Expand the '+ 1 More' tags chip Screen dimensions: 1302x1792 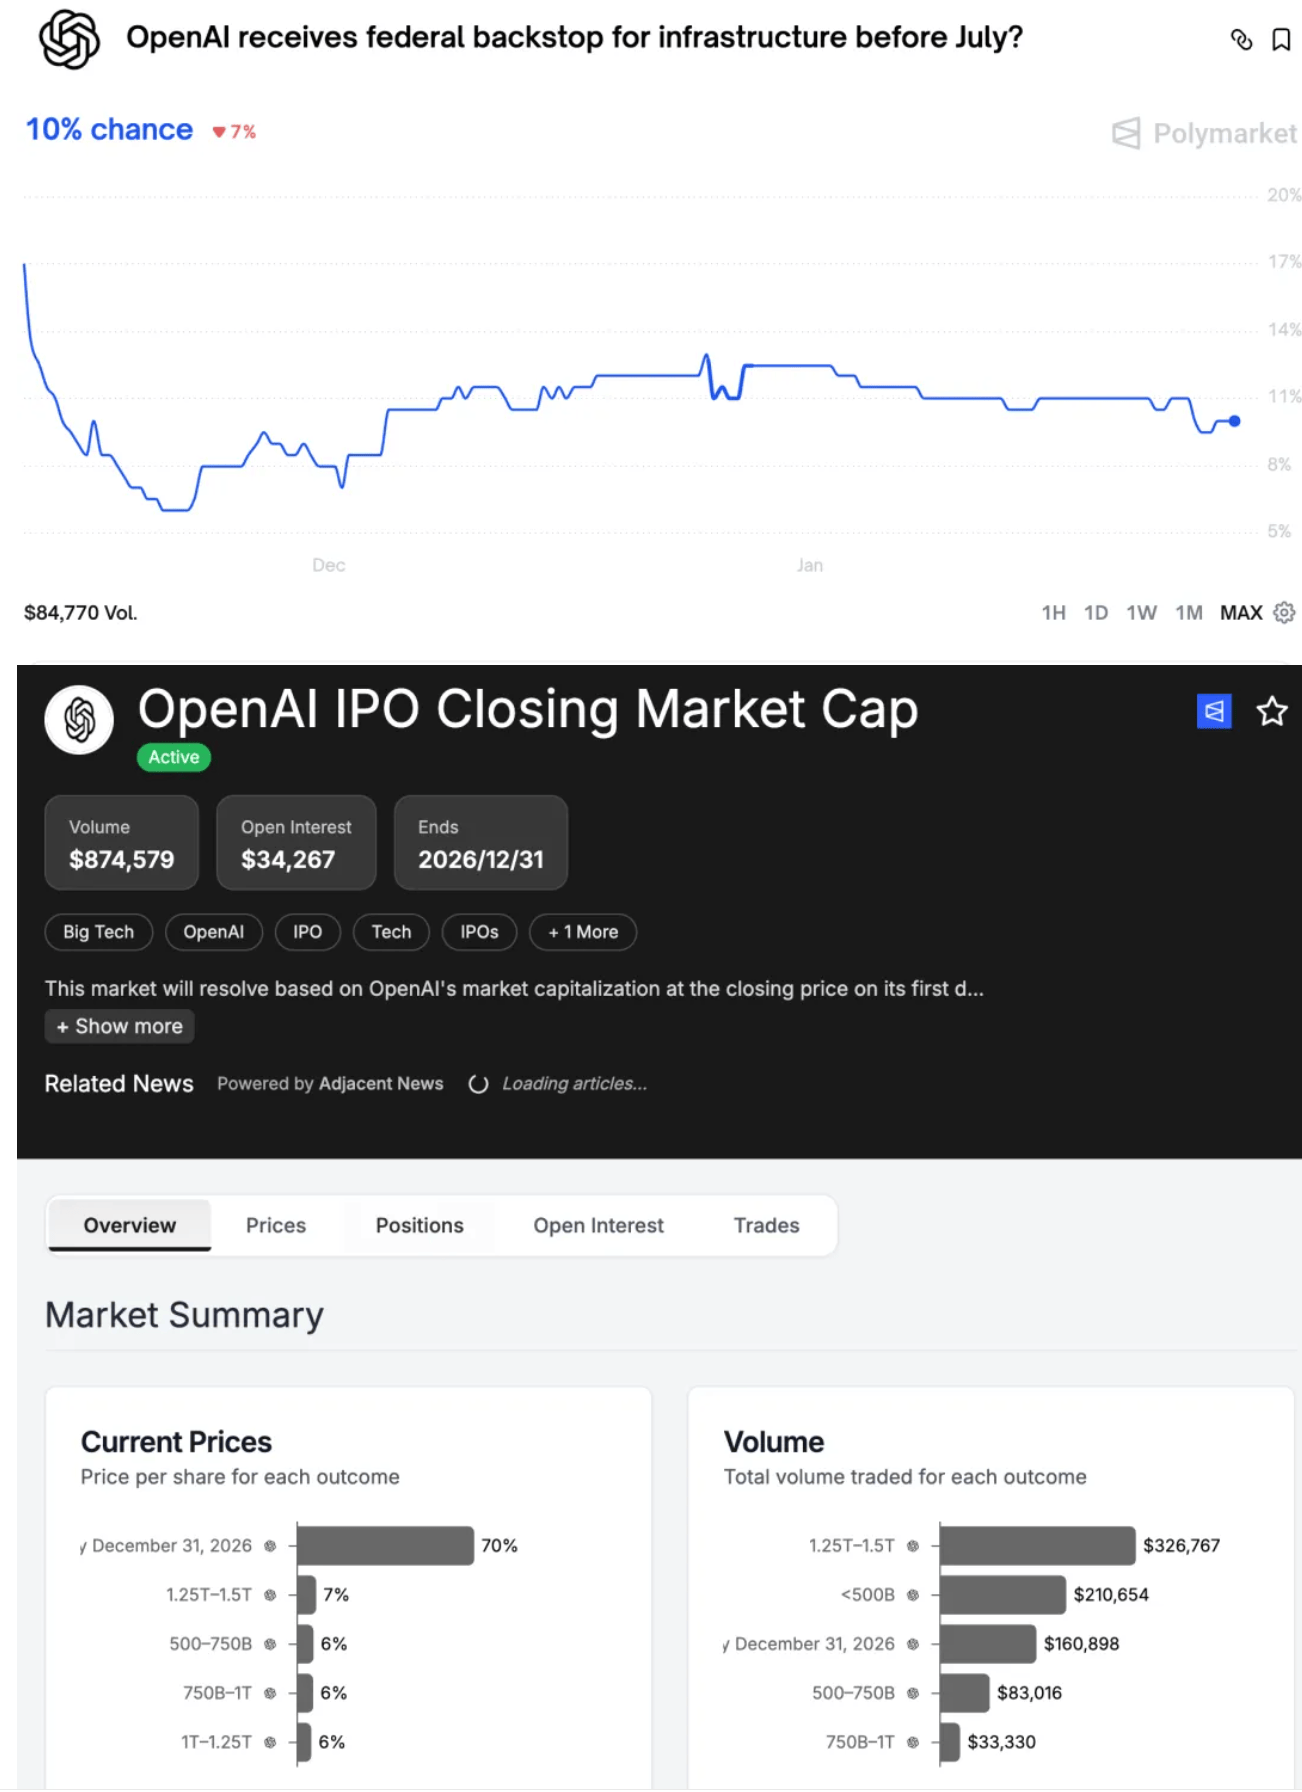coord(583,932)
